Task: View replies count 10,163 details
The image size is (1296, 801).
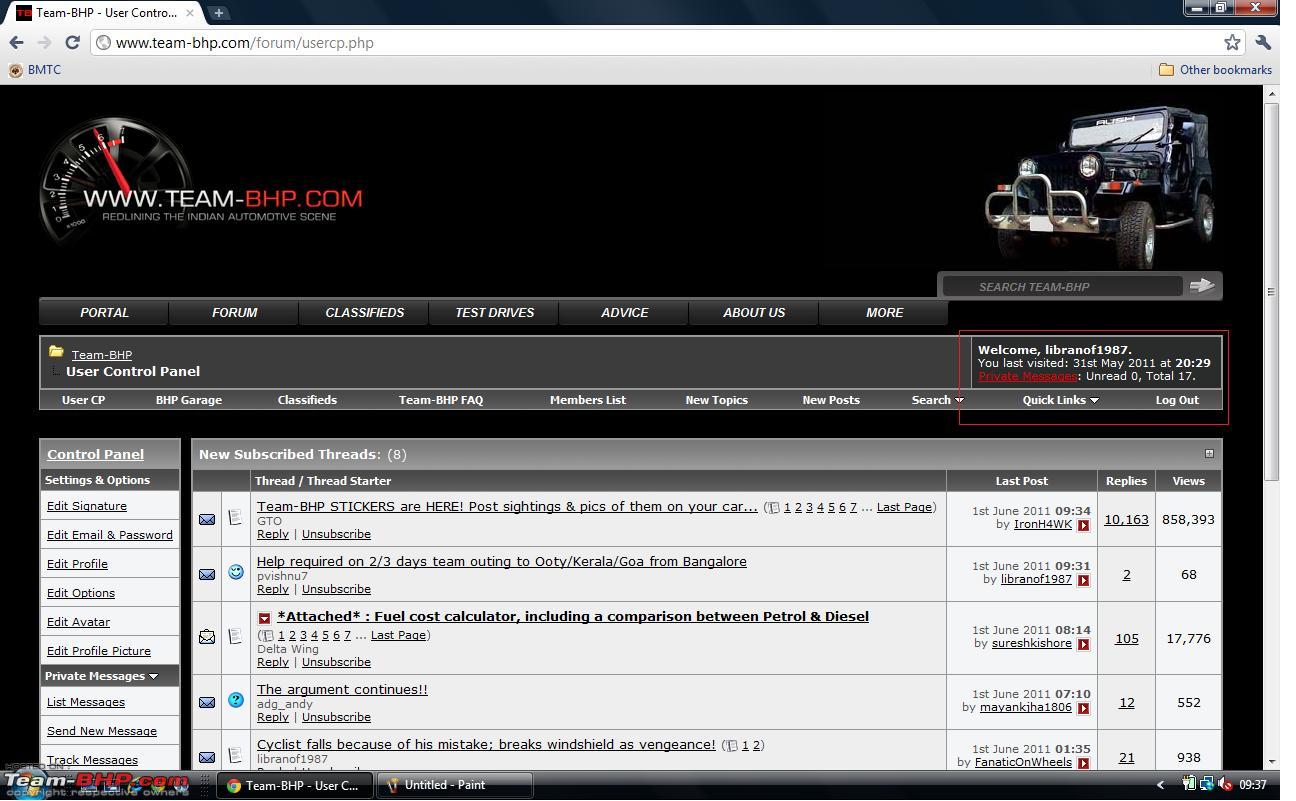Action: (x=1126, y=519)
